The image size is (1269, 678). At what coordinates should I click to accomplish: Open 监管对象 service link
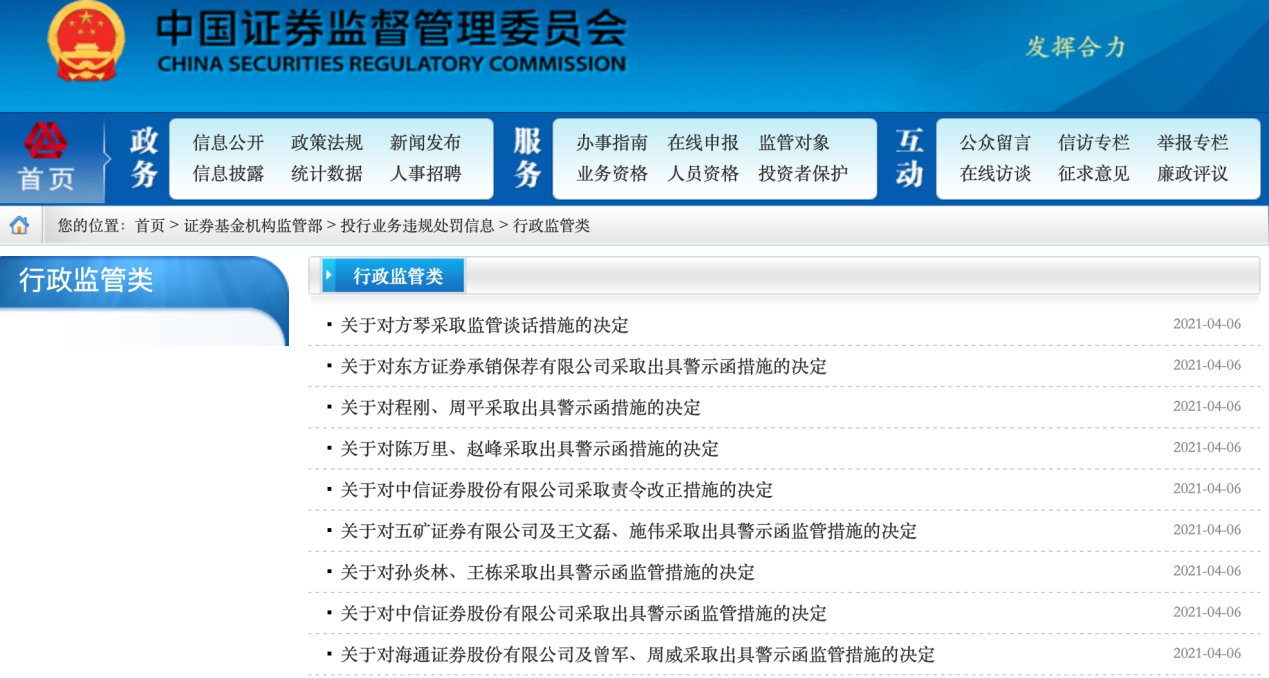point(794,143)
